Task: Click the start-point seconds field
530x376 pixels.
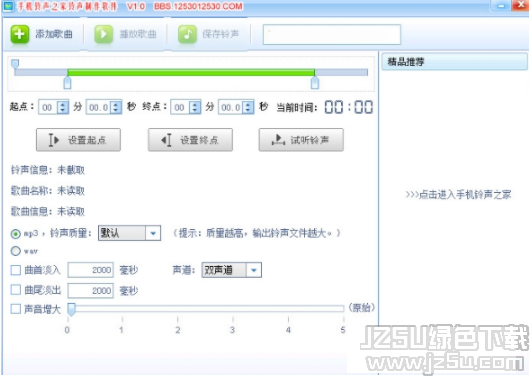Action: click(x=99, y=108)
